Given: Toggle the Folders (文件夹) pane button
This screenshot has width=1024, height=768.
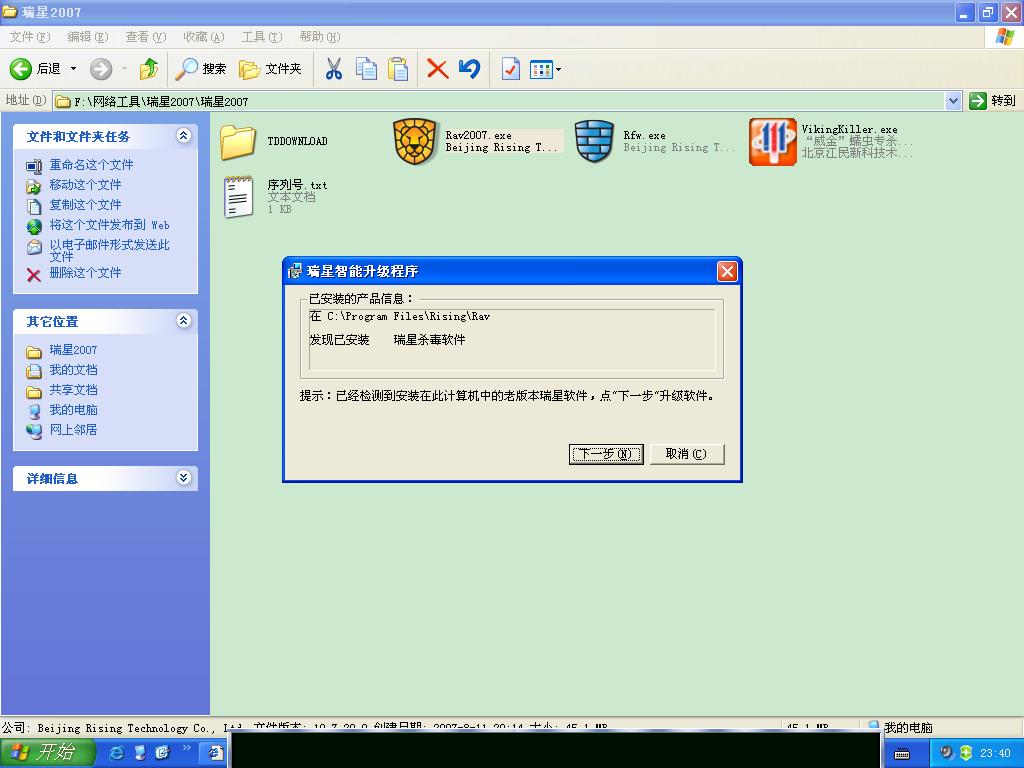Looking at the screenshot, I should (x=270, y=69).
